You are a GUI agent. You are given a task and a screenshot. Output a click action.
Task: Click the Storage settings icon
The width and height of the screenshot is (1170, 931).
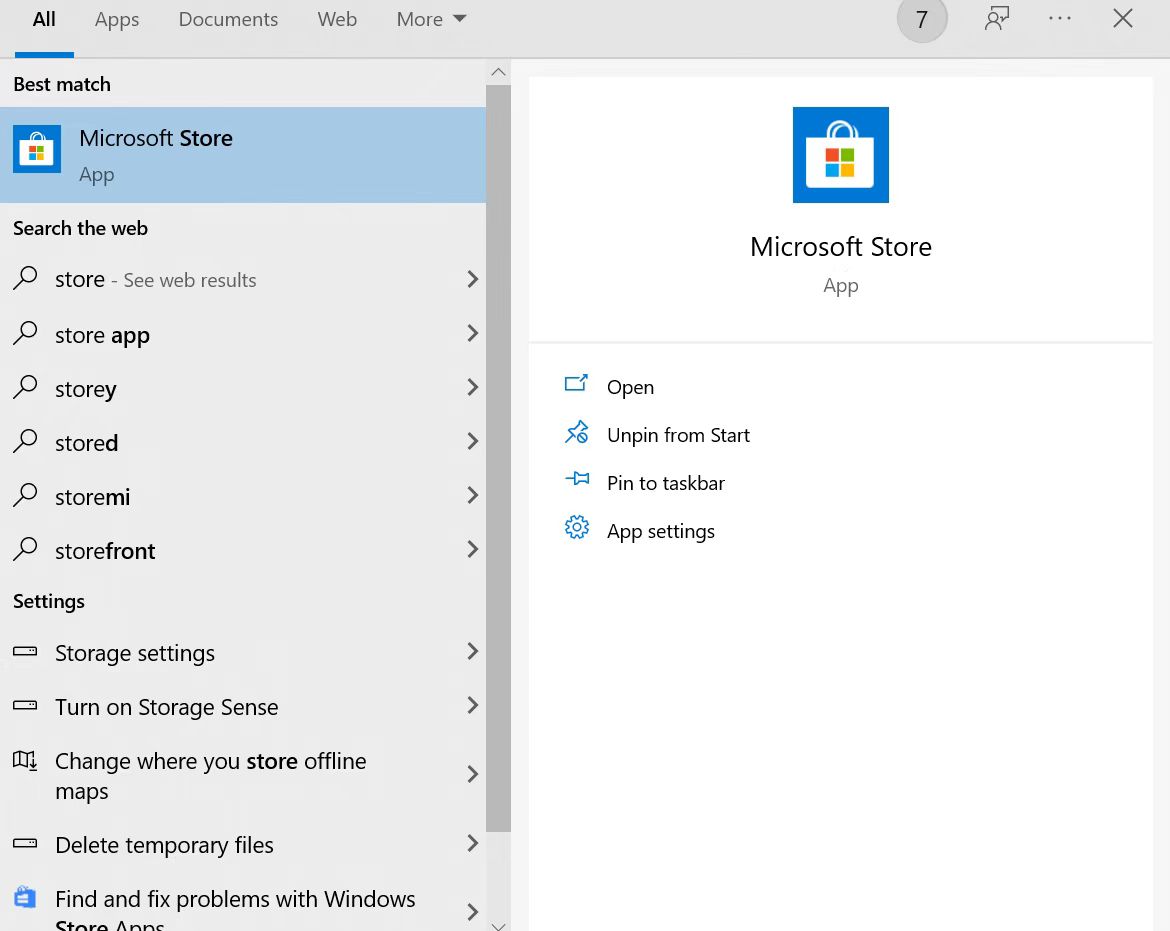tap(24, 651)
